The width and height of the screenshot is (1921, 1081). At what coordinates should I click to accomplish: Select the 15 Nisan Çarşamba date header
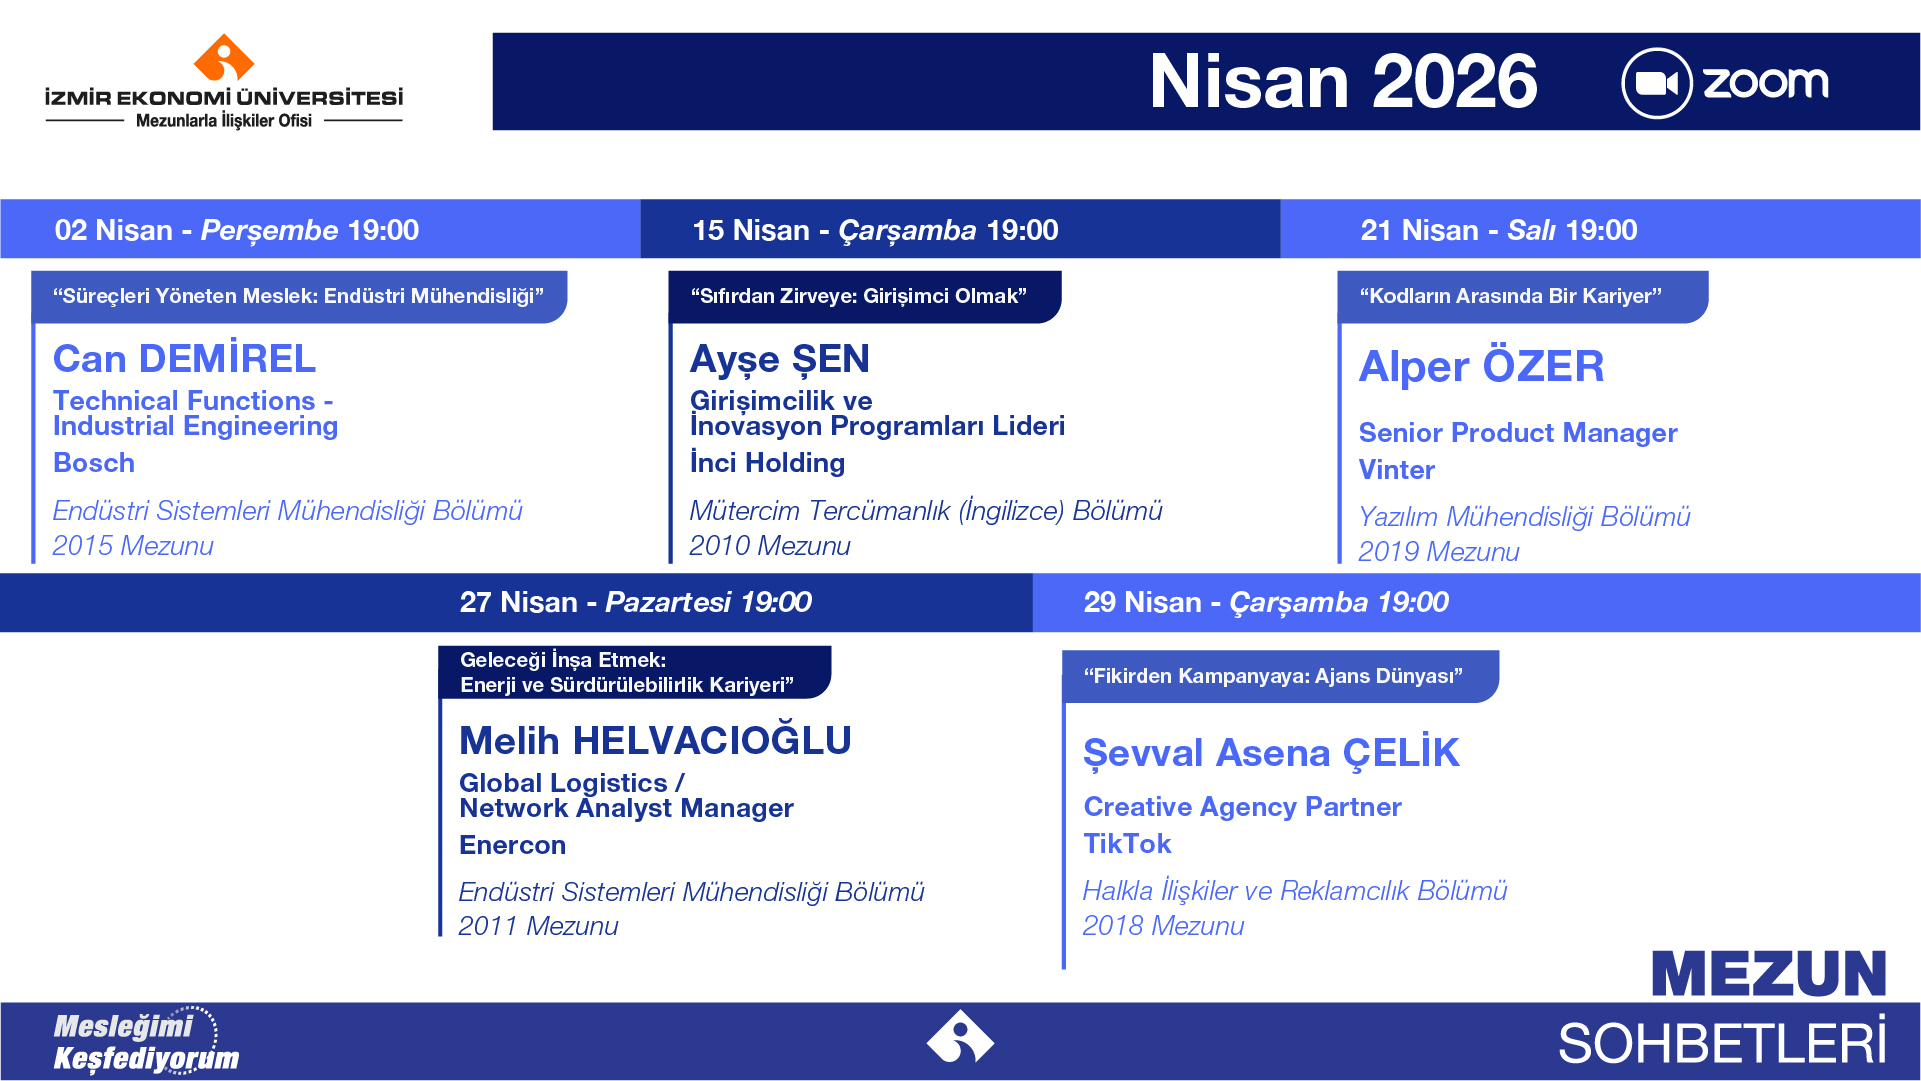pos(875,230)
